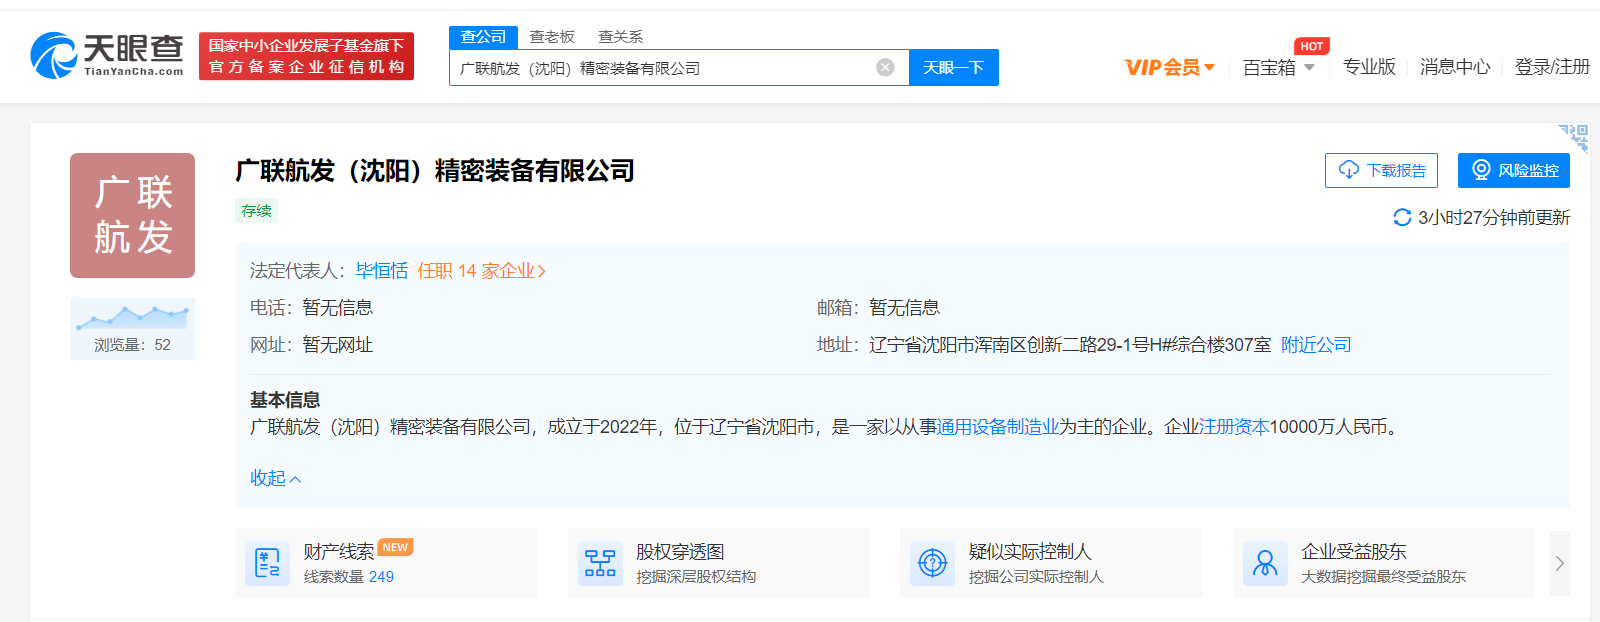Collapse the company info with 收起

pyautogui.click(x=275, y=478)
